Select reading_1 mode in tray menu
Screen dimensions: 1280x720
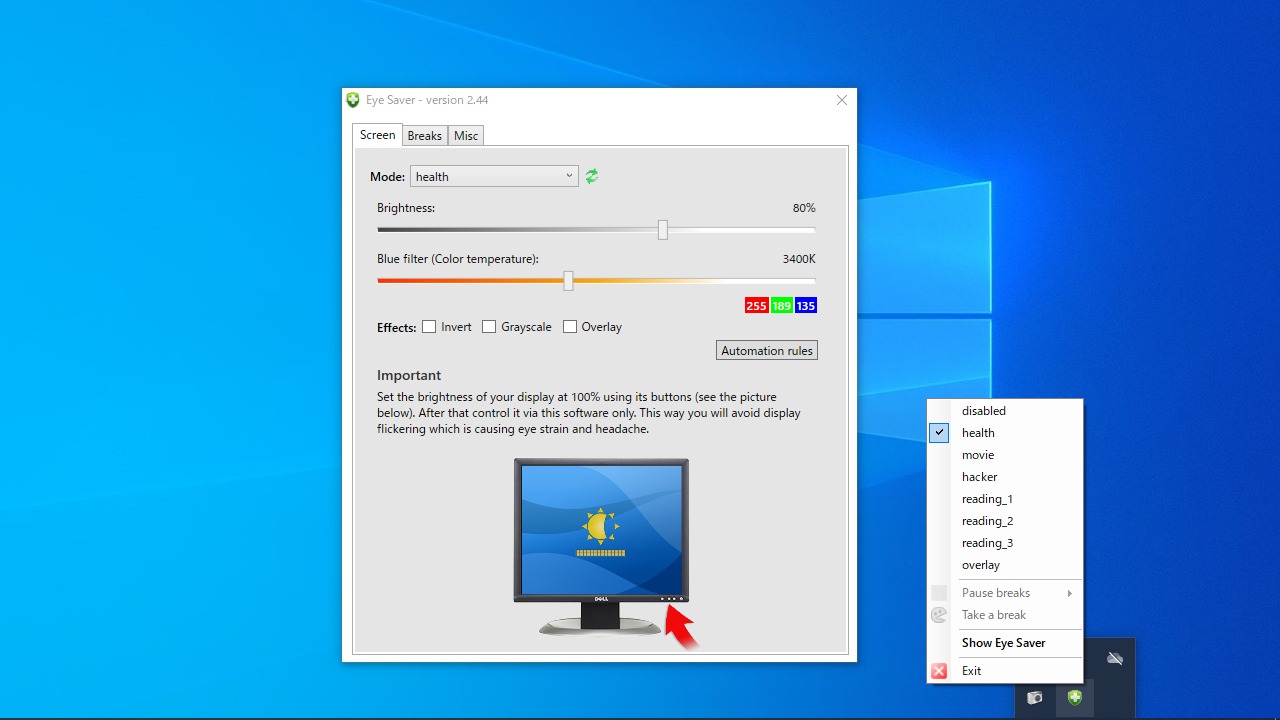pos(1005,499)
